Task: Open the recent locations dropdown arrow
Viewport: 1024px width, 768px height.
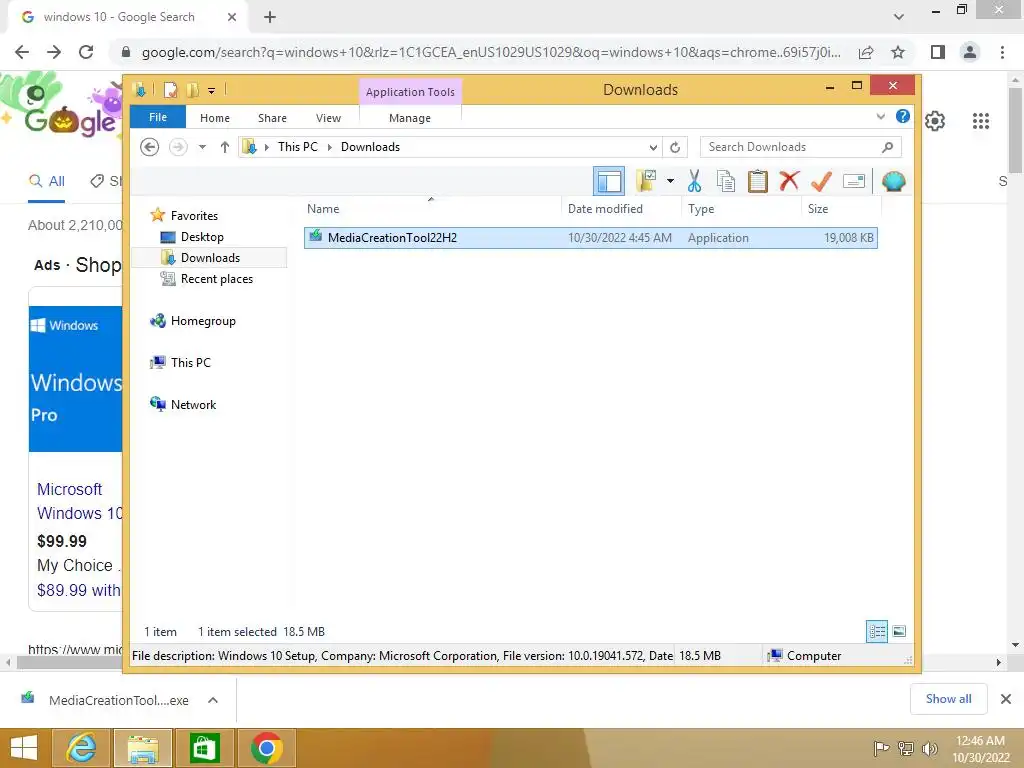Action: click(202, 147)
